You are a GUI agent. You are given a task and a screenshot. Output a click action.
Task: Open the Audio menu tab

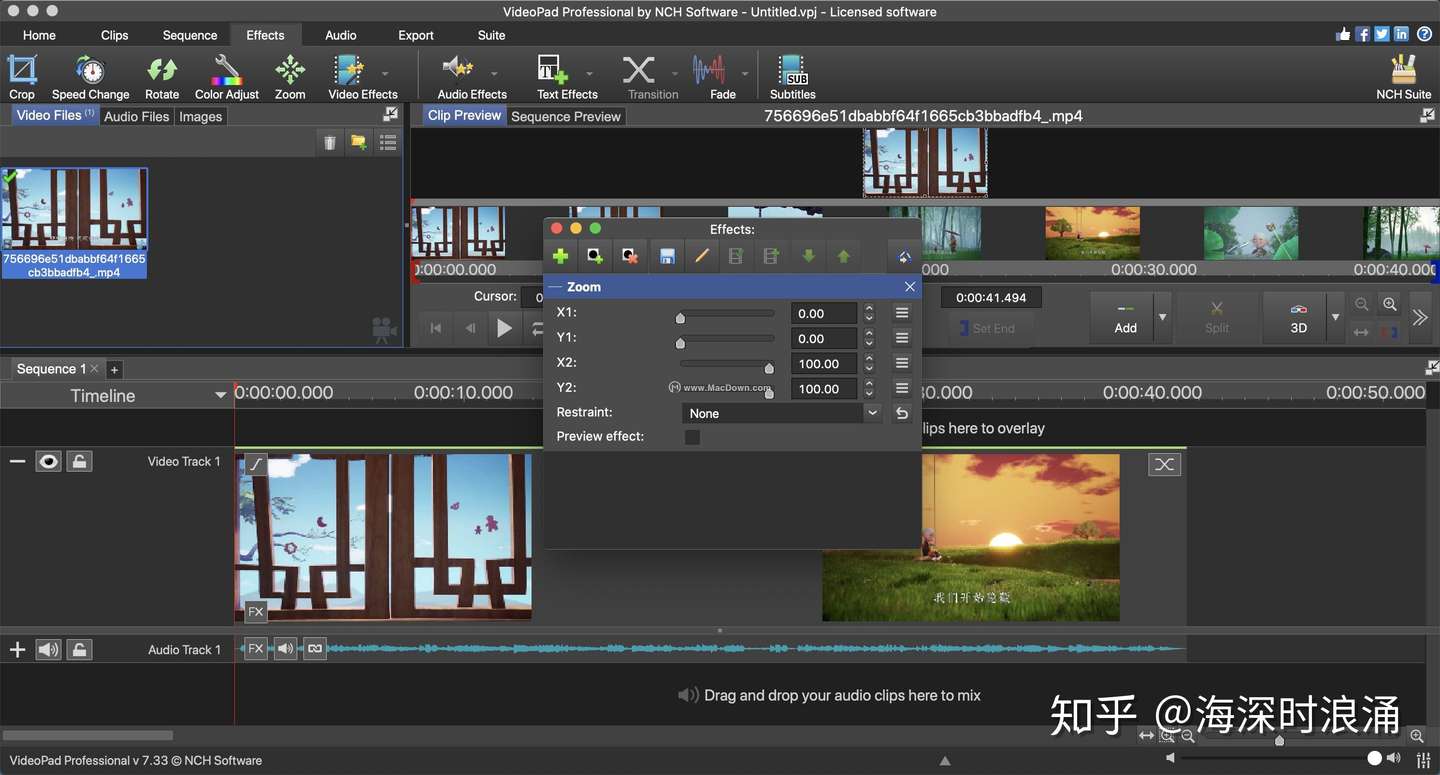(341, 35)
